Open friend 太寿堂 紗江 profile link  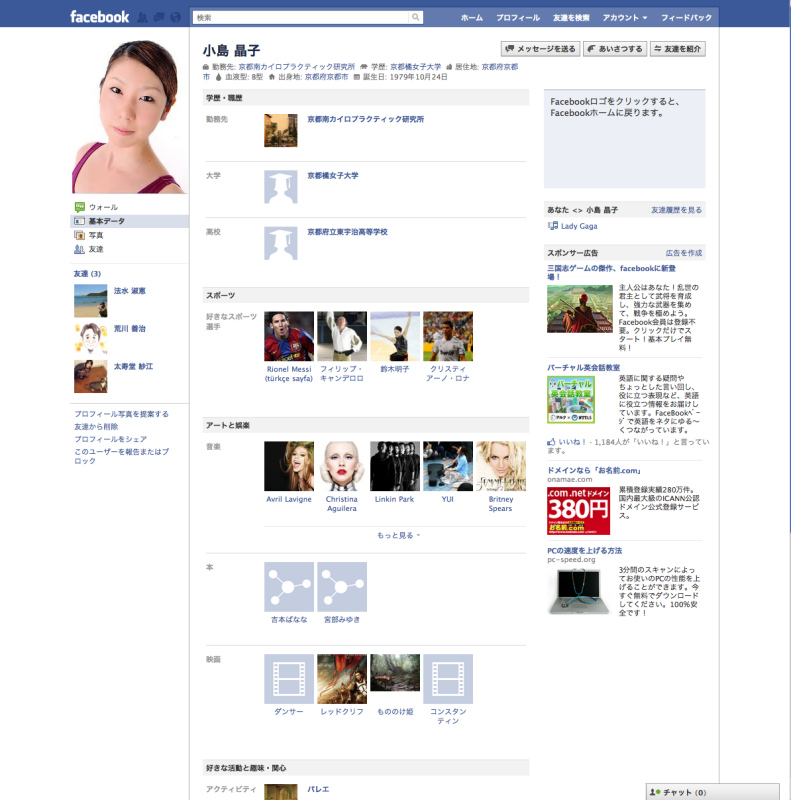pos(133,366)
